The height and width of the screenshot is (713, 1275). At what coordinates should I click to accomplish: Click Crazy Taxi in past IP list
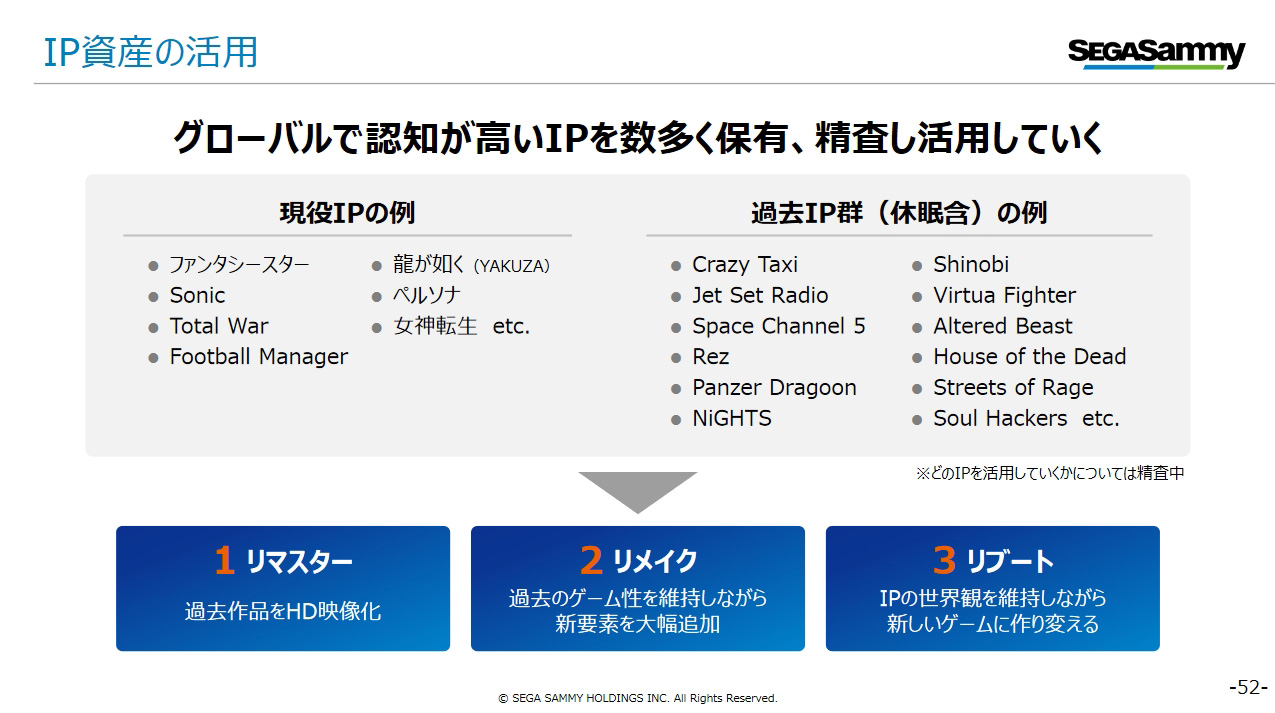[745, 265]
